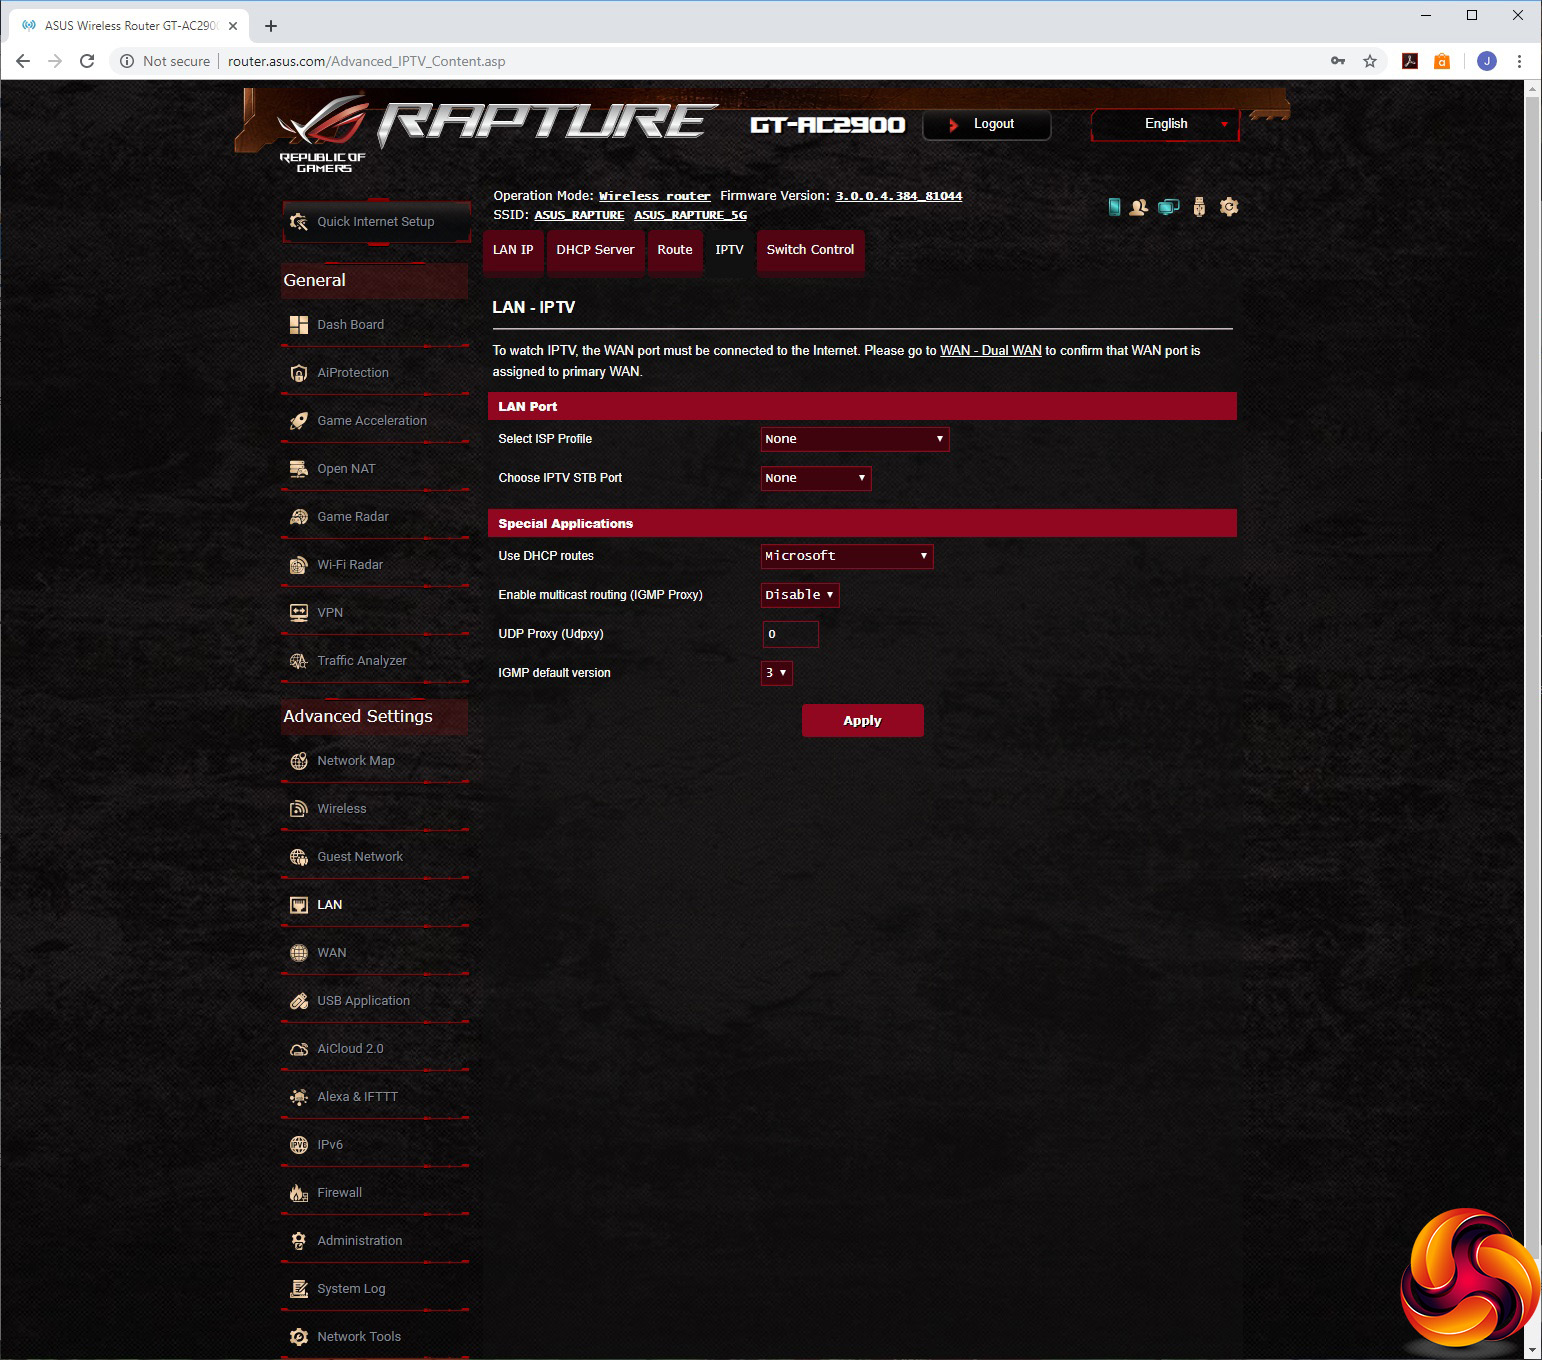Screen dimensions: 1542x1360
Task: Open IGMP Proxy multicast routing dropdown
Action: [800, 595]
